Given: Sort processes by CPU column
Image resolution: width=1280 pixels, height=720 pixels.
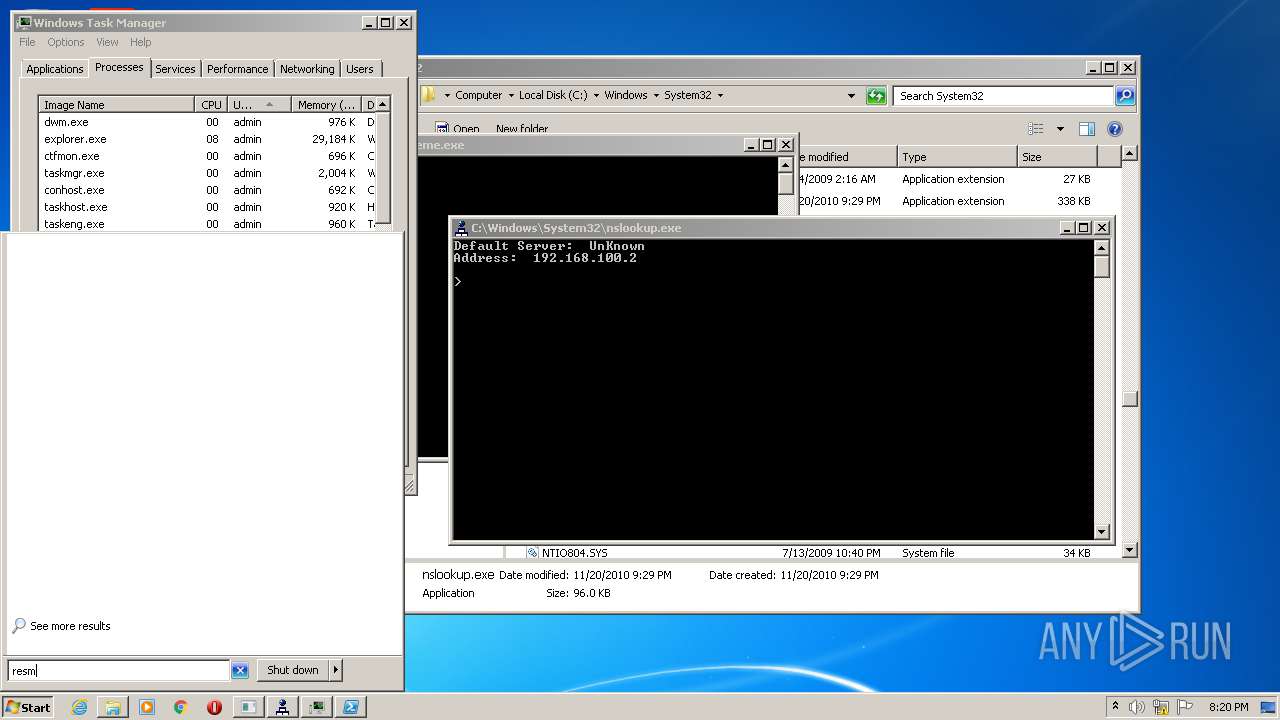Looking at the screenshot, I should pyautogui.click(x=211, y=105).
